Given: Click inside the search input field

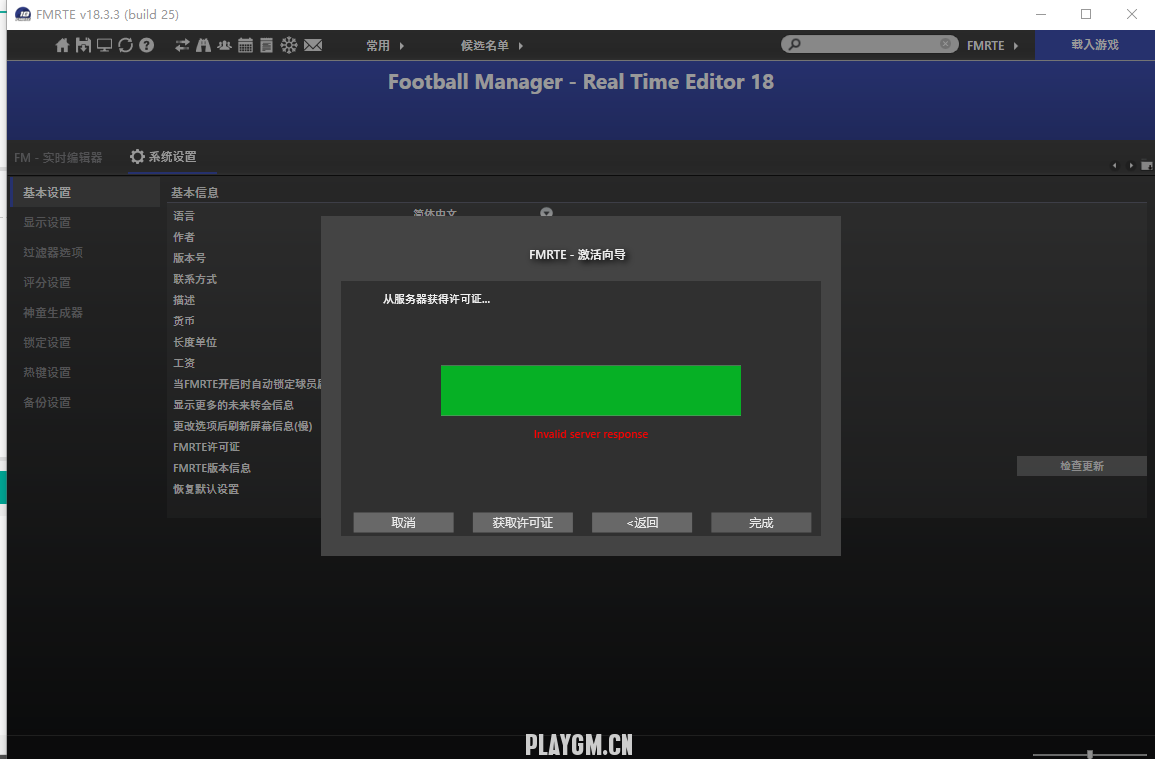Looking at the screenshot, I should [x=869, y=44].
